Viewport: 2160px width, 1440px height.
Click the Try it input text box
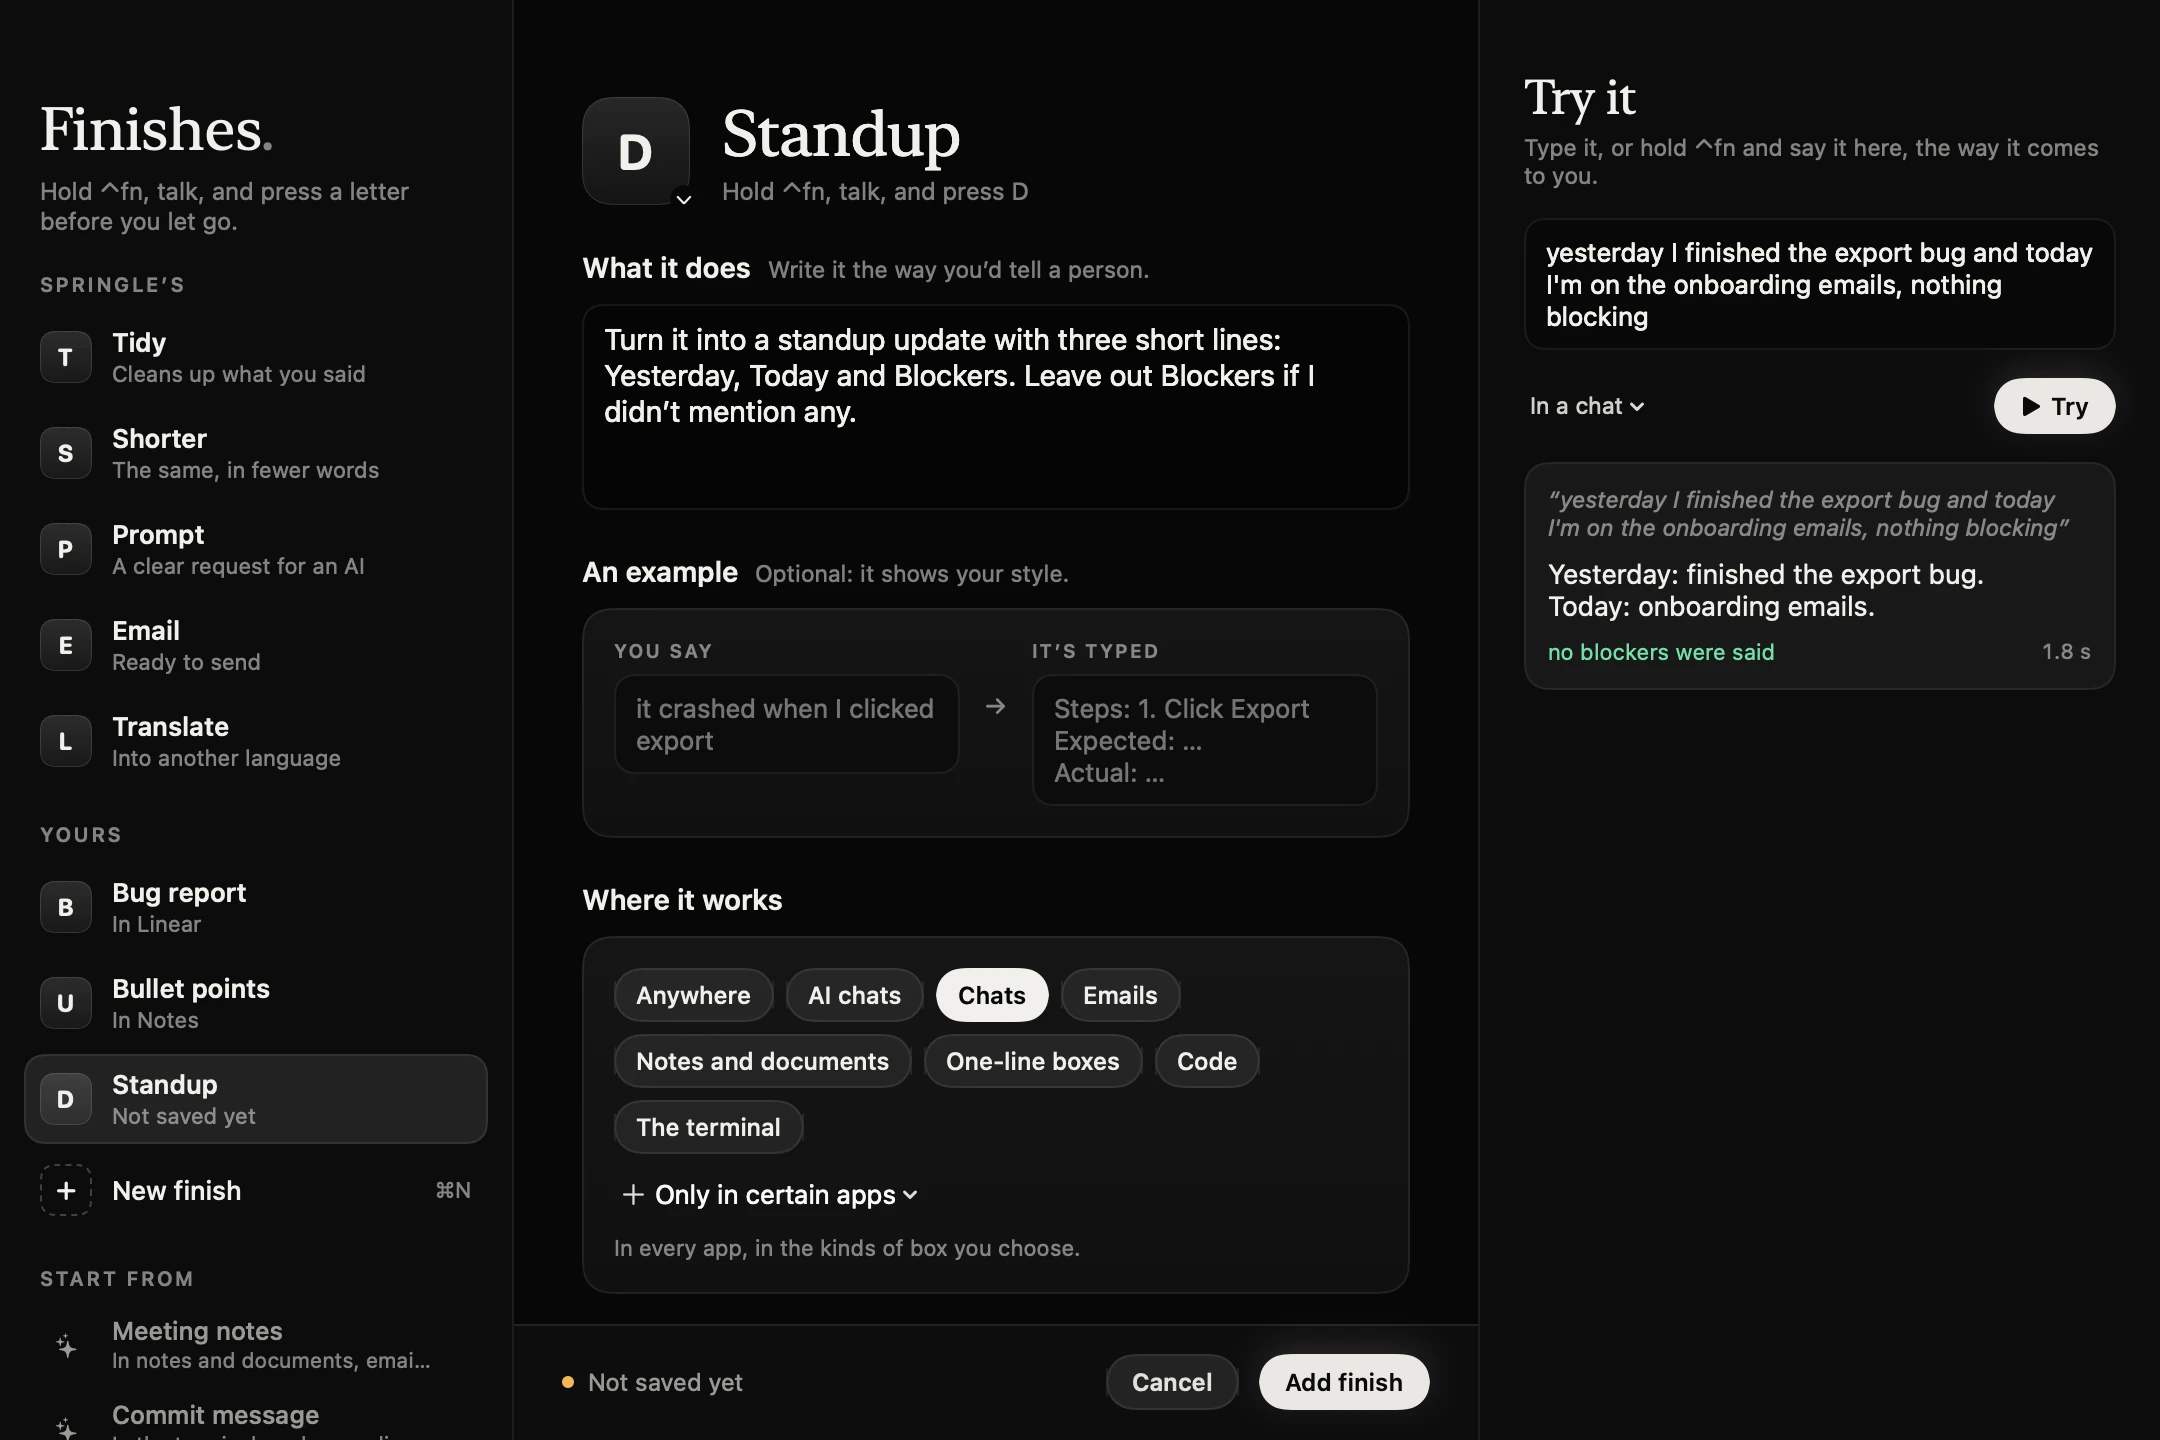pos(1819,284)
